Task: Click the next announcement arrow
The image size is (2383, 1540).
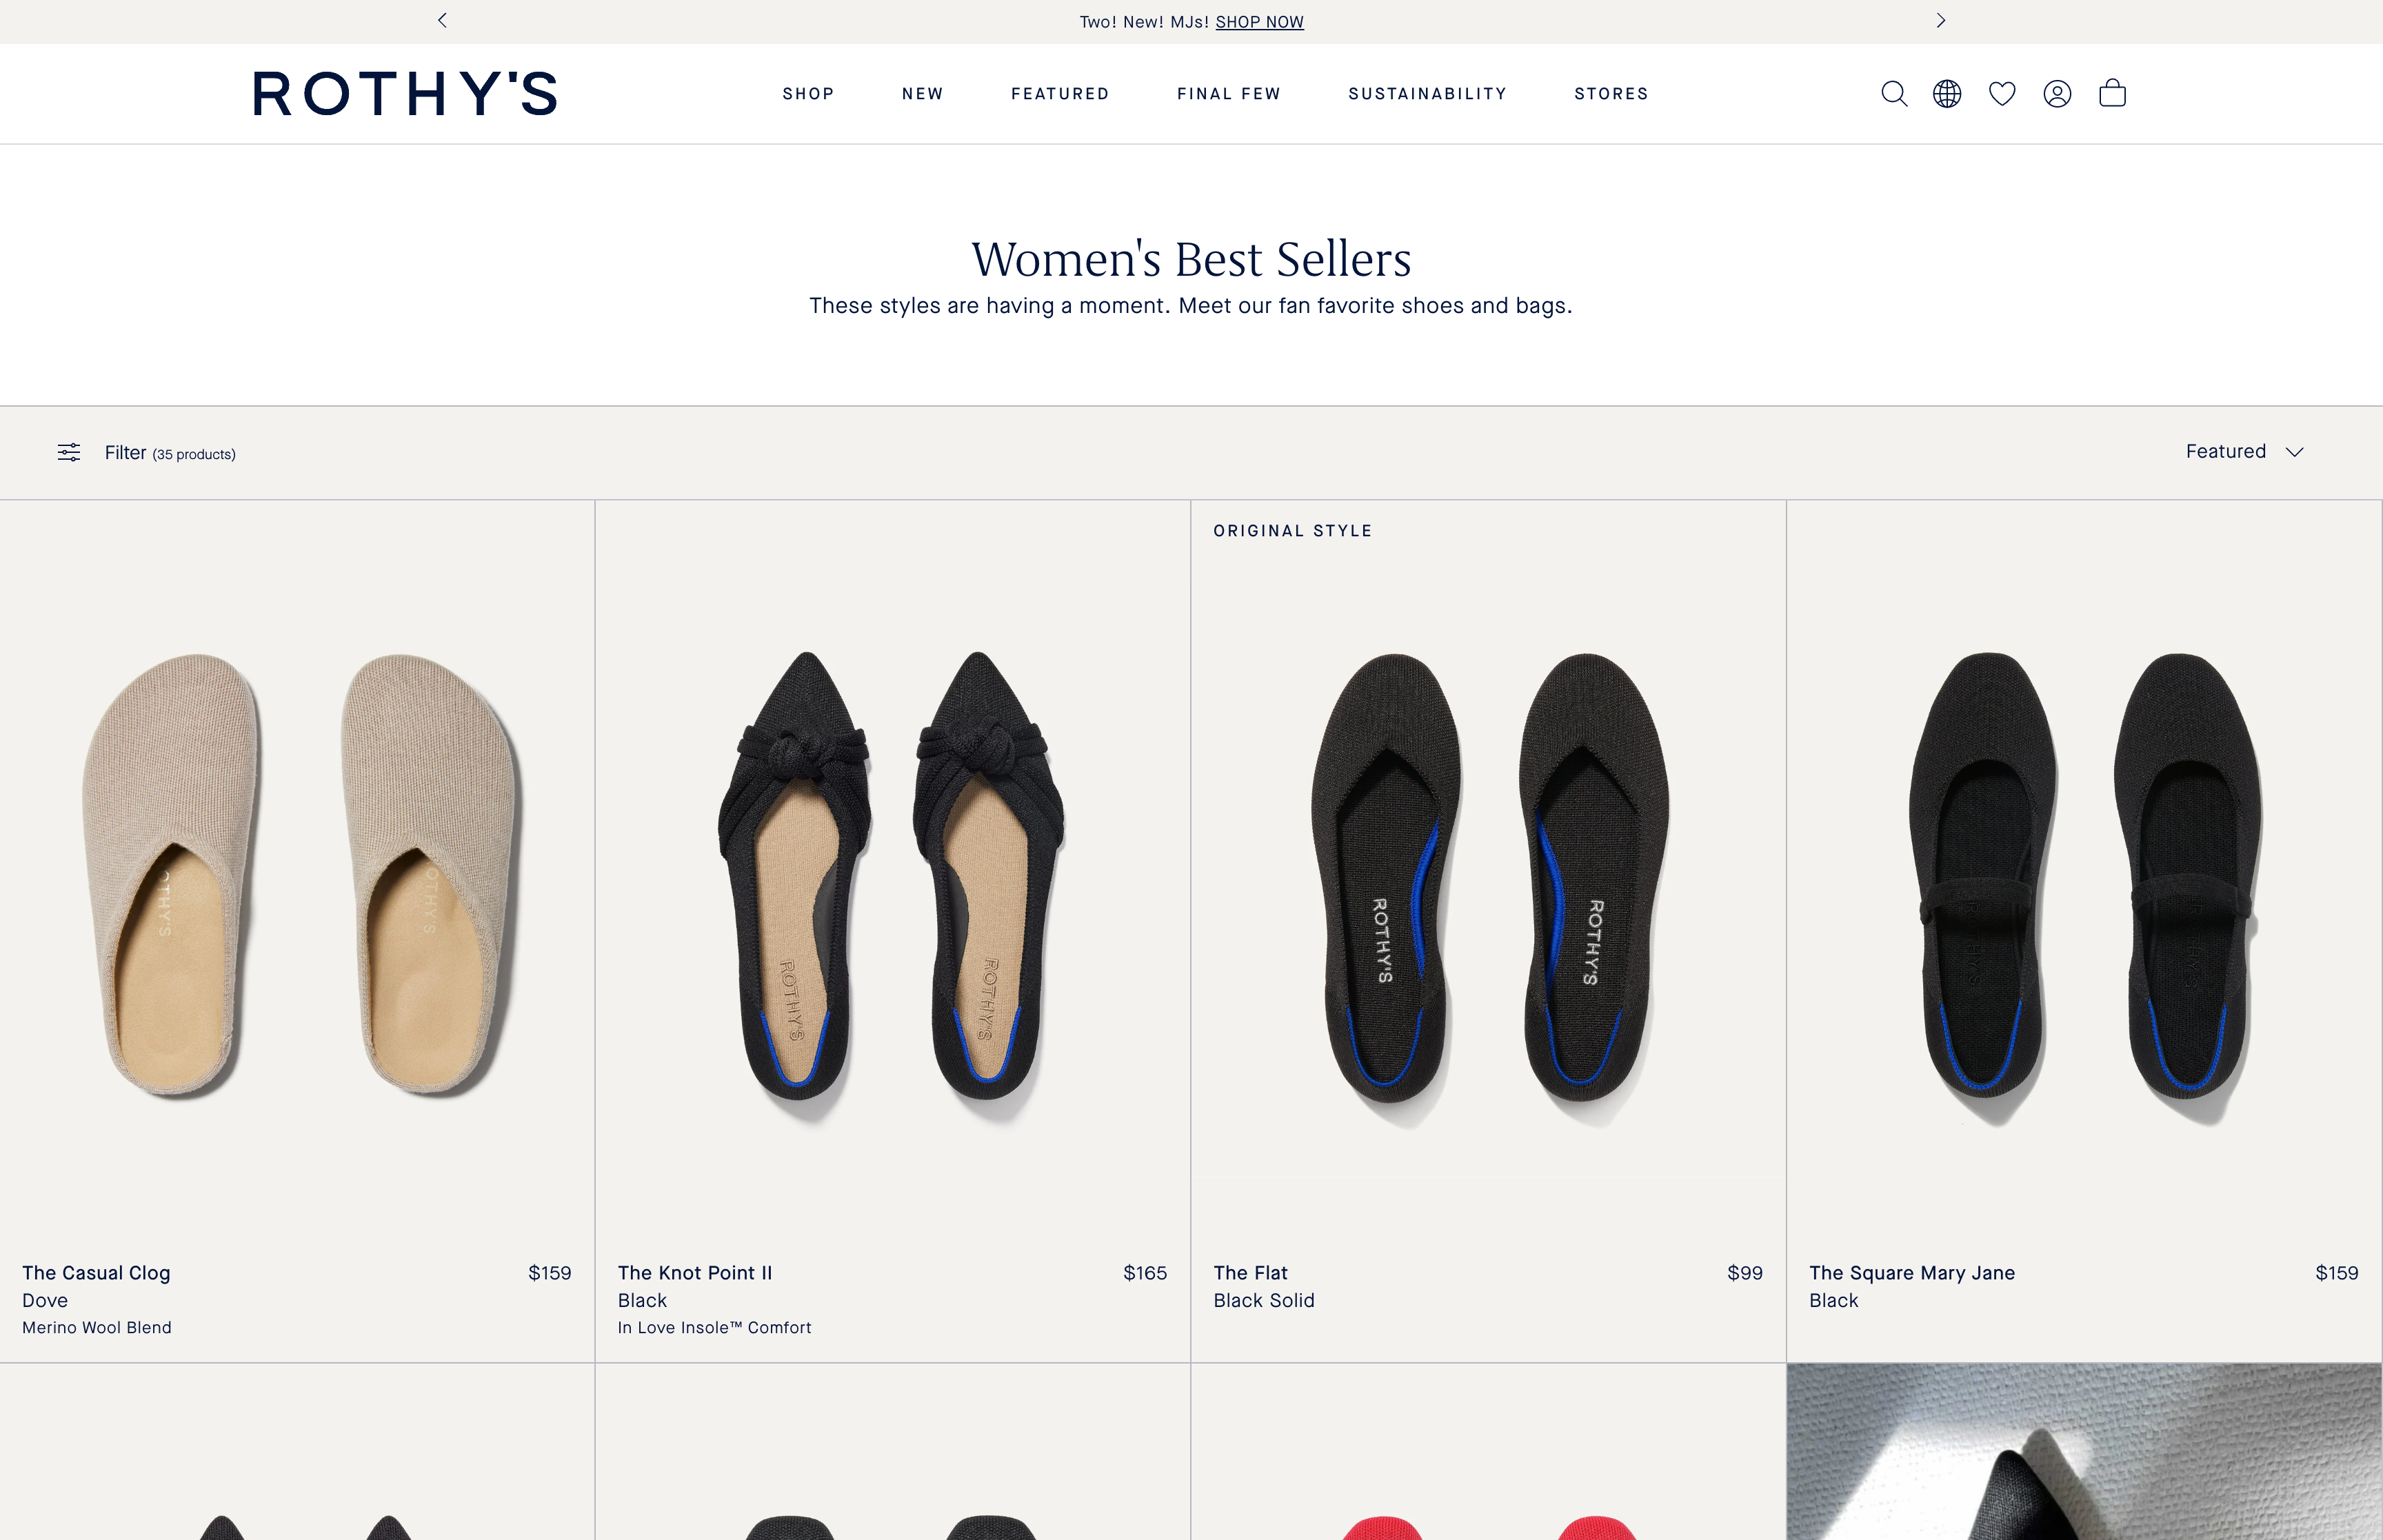Action: pyautogui.click(x=1941, y=21)
